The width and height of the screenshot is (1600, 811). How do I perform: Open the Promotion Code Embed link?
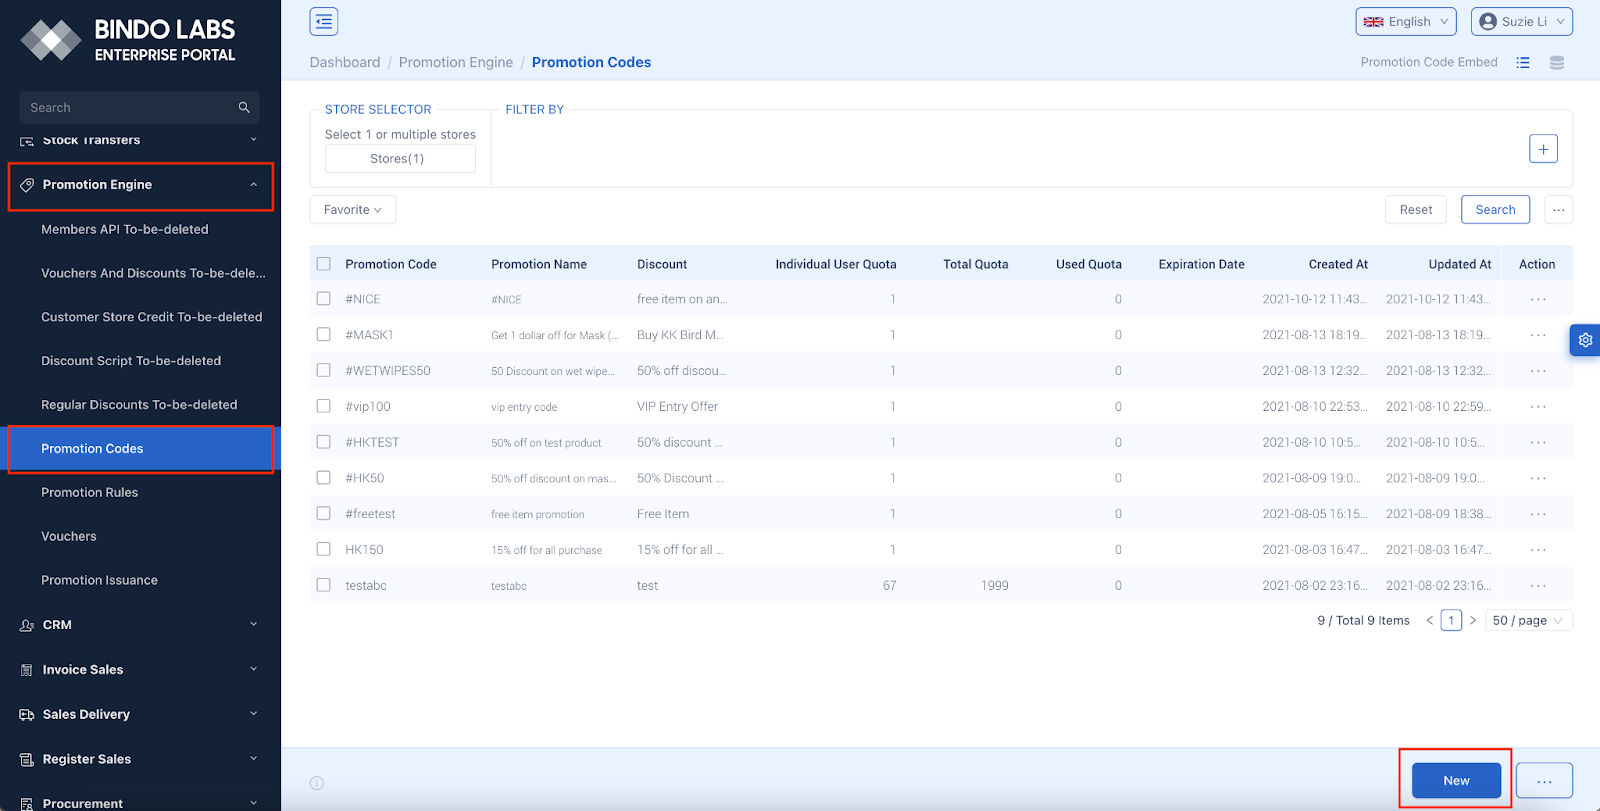[1429, 62]
